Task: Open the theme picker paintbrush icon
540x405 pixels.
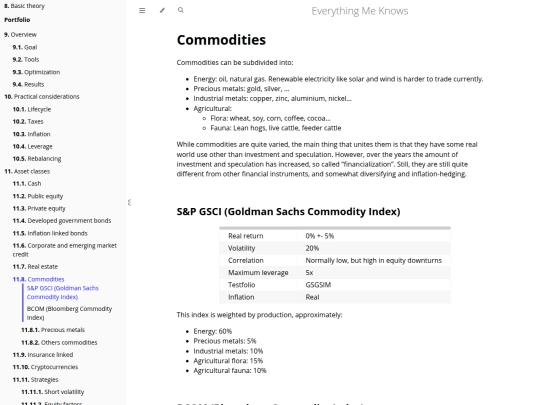Action: (162, 10)
